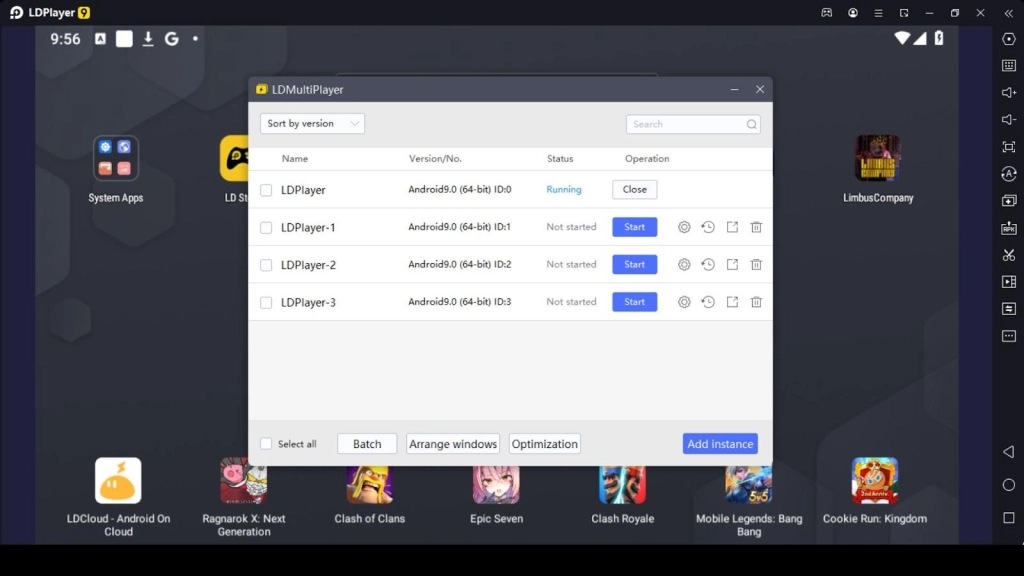The height and width of the screenshot is (576, 1024).
Task: Expand the Sort by version dropdown
Action: 312,124
